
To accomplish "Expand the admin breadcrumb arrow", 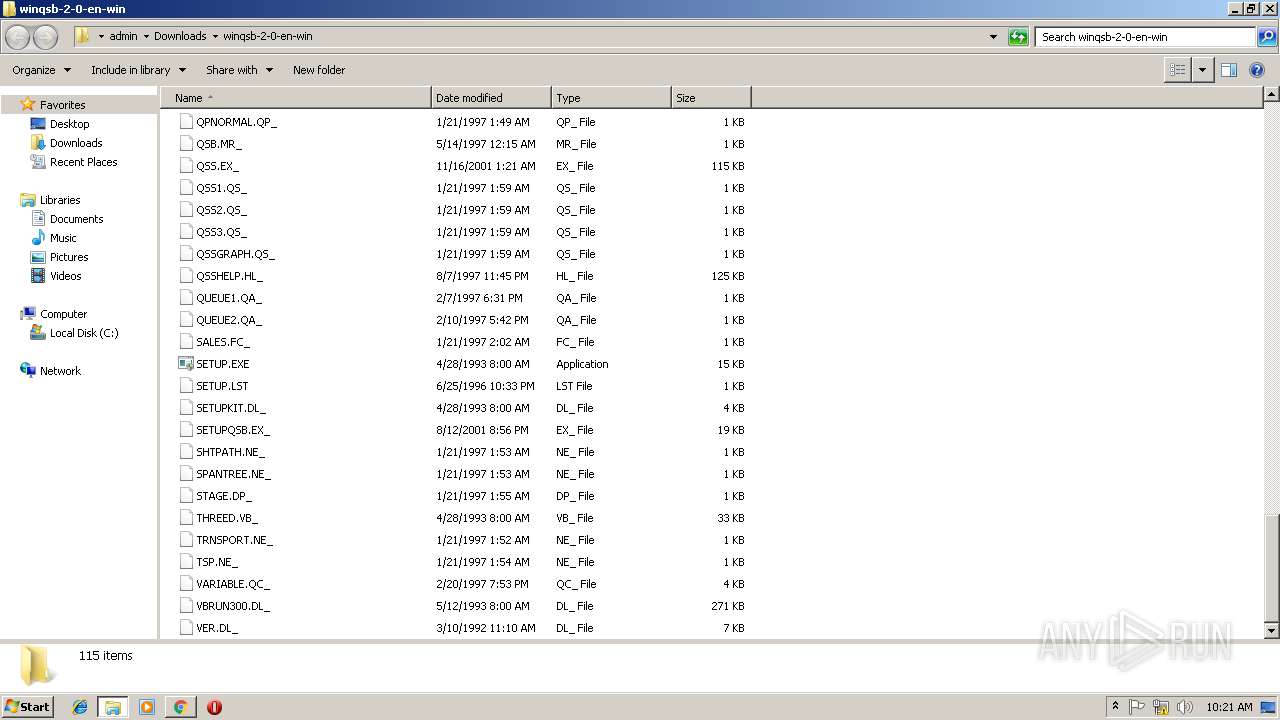I will (146, 37).
